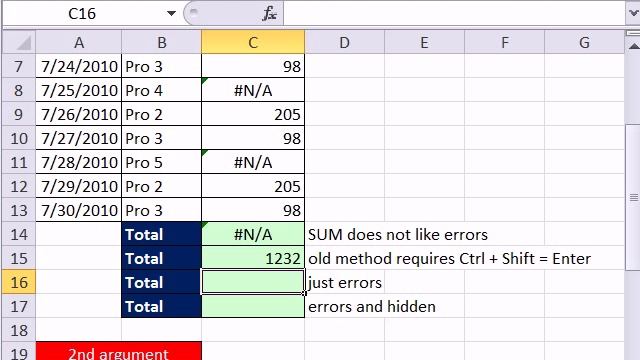Screen dimensions: 640x360
Task: Click the horizontal split box above the scrollbar
Action: point(633,33)
